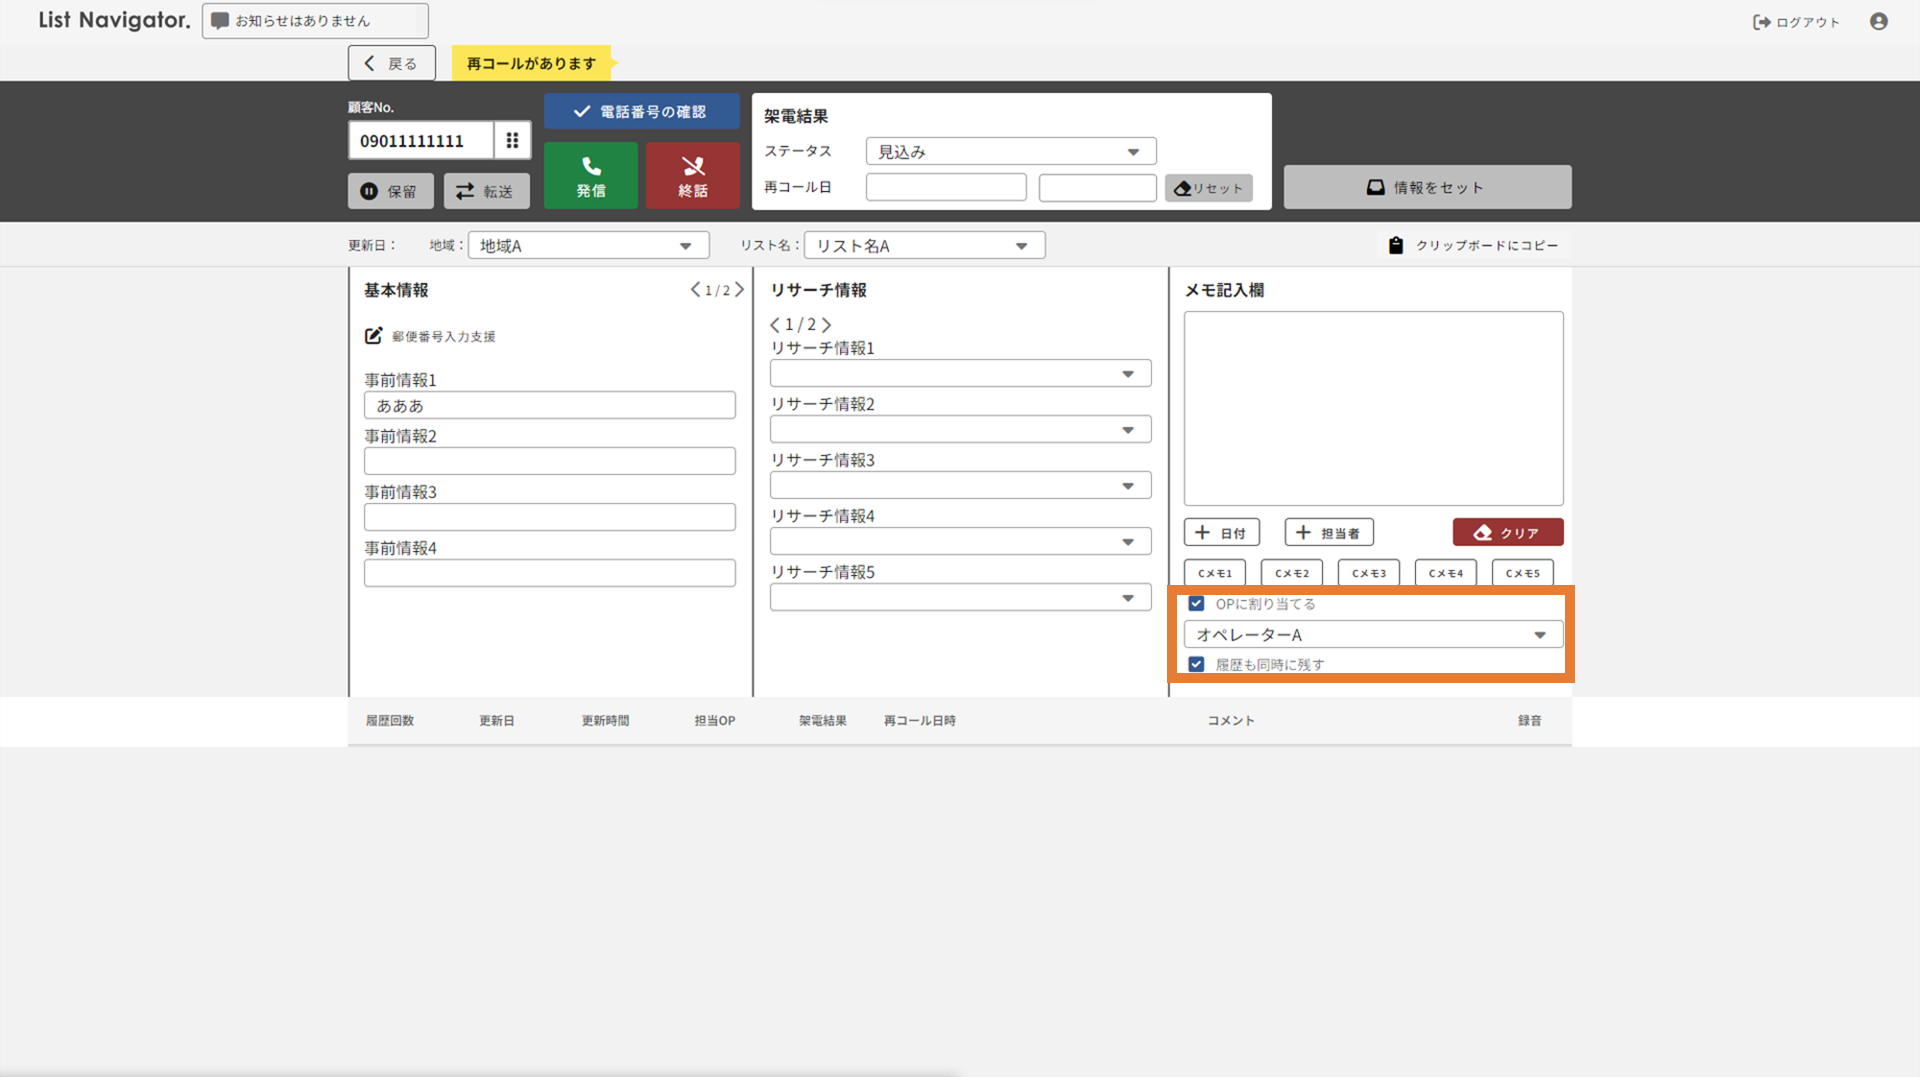Viewport: 1920px width, 1077px height.
Task: Expand the リサーチ情報1 dropdown
Action: [960, 374]
